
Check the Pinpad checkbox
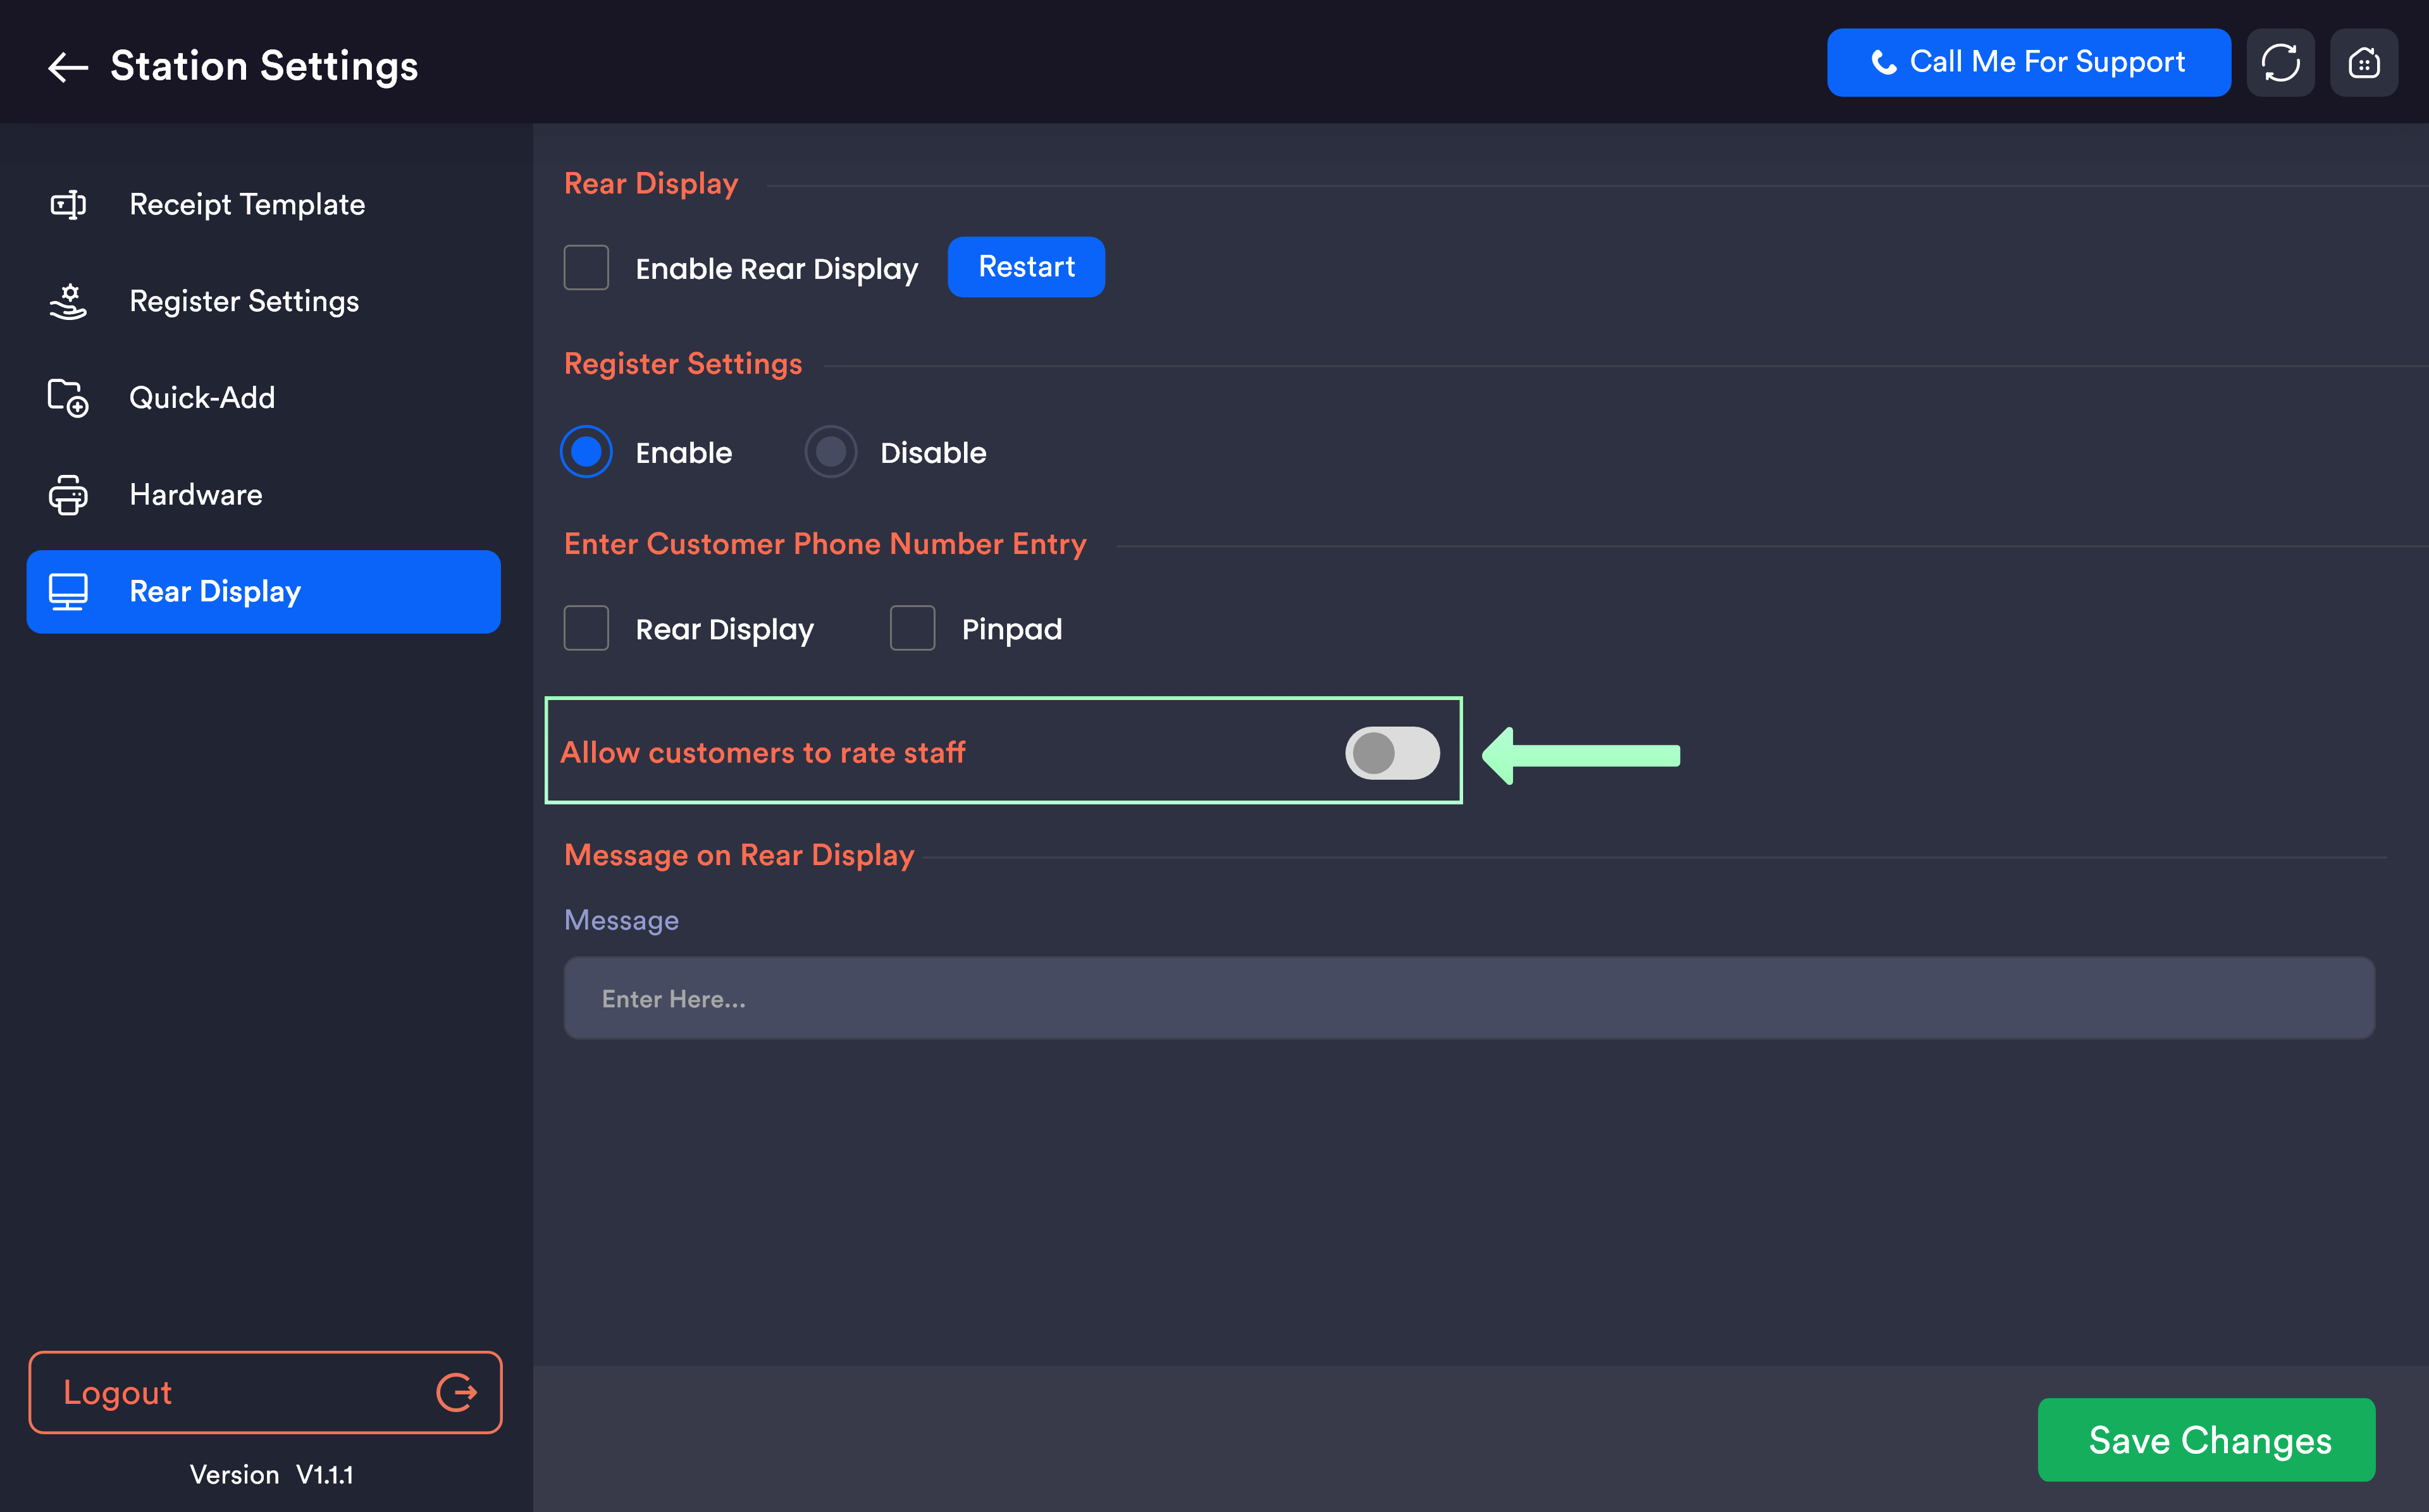tap(912, 629)
